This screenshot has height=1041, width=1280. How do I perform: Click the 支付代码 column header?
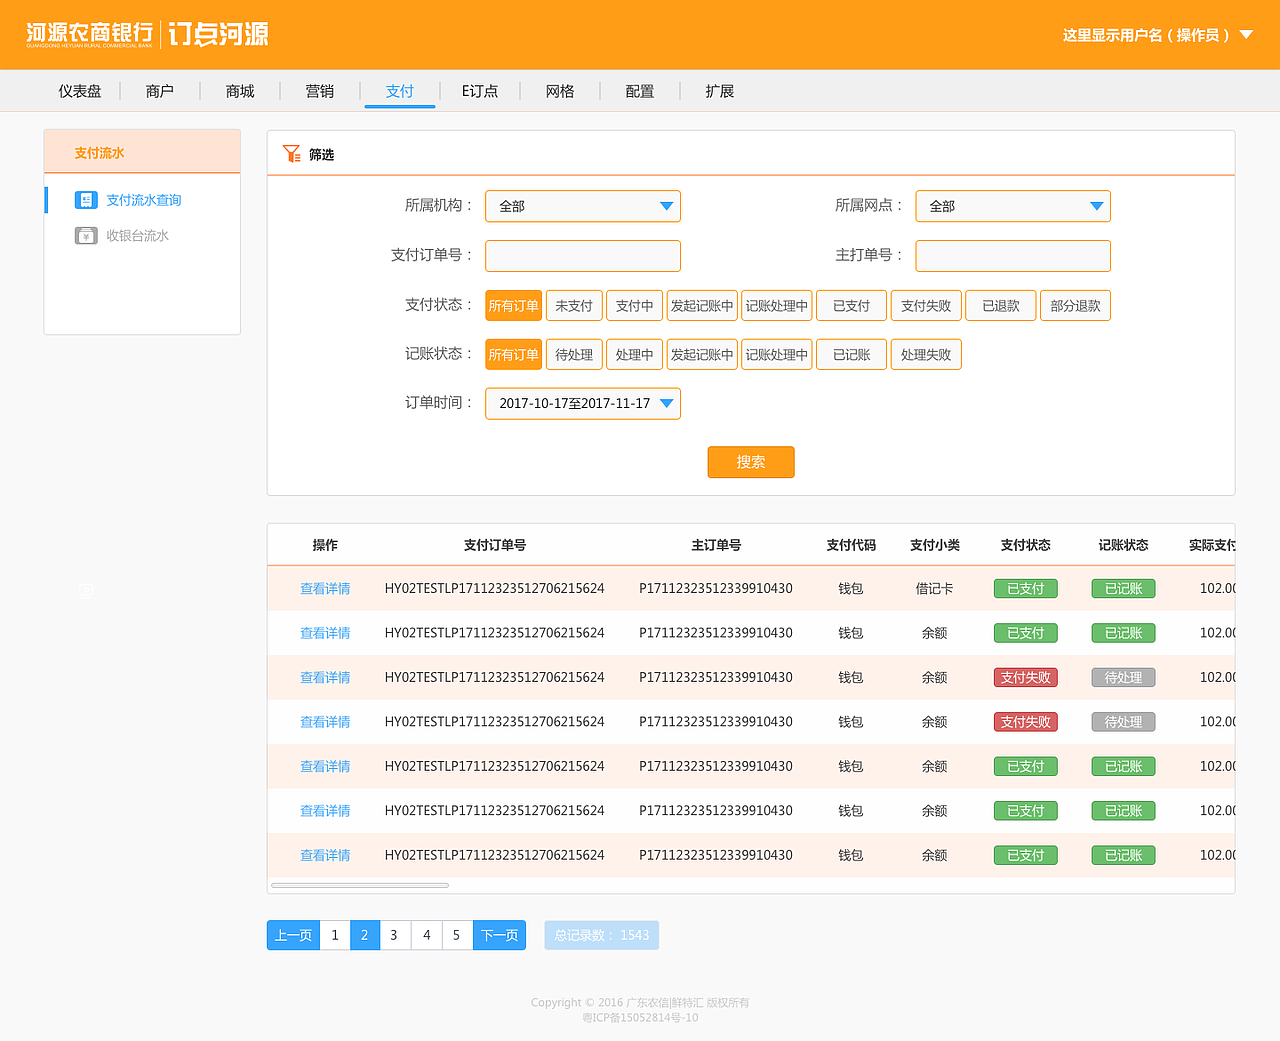click(851, 545)
